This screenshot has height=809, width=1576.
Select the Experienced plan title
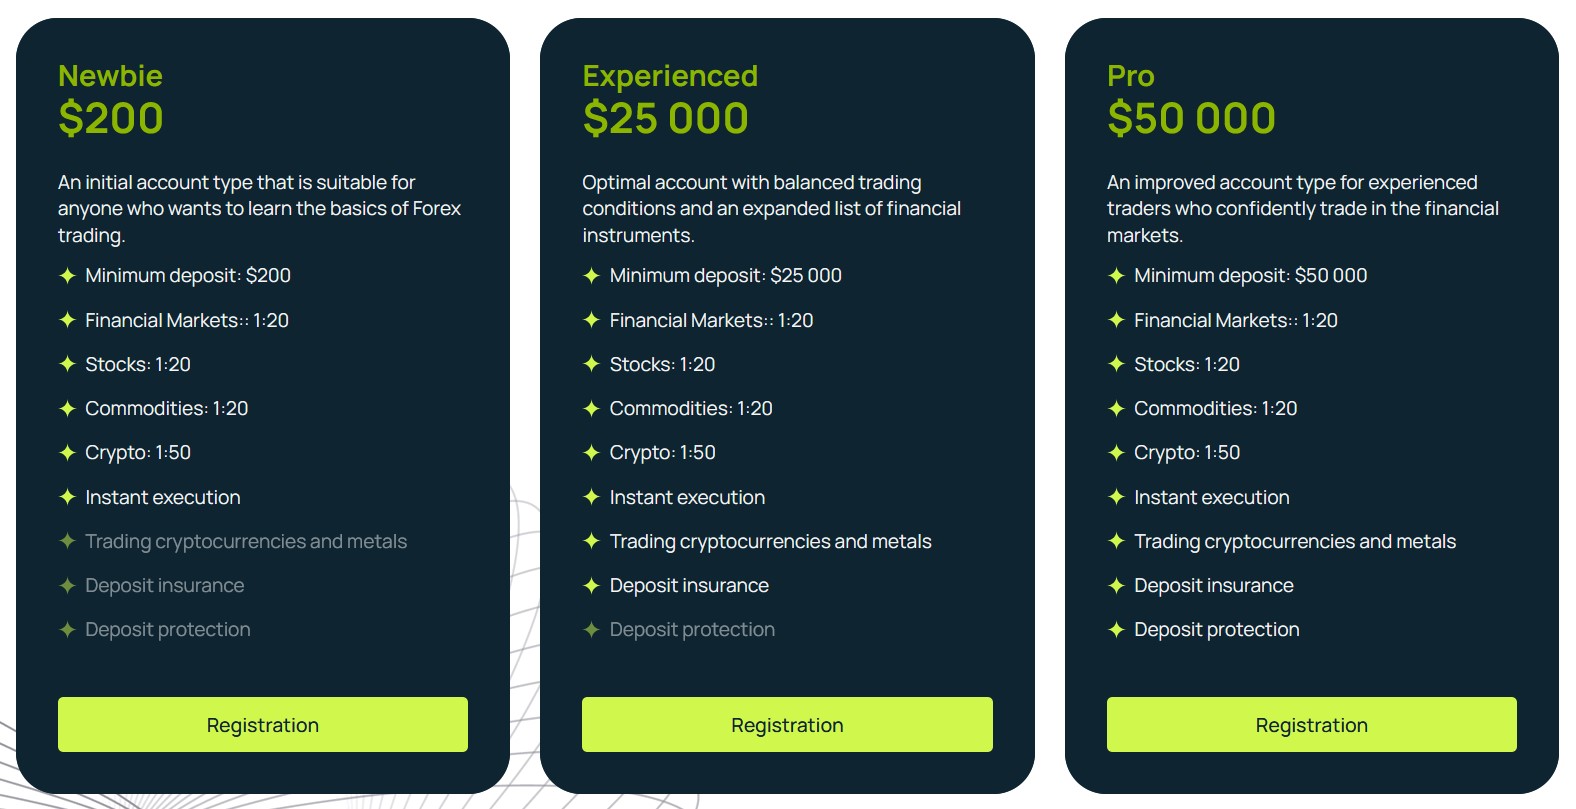pyautogui.click(x=670, y=76)
